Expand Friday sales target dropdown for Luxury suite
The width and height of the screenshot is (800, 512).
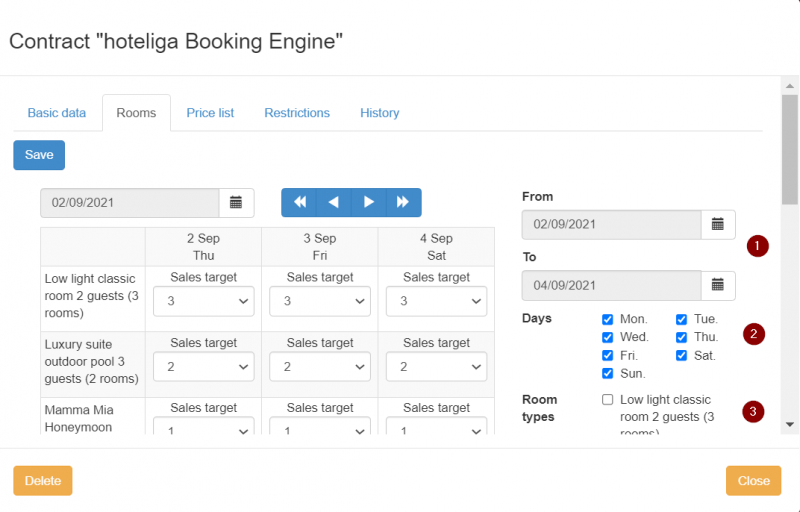(x=319, y=367)
